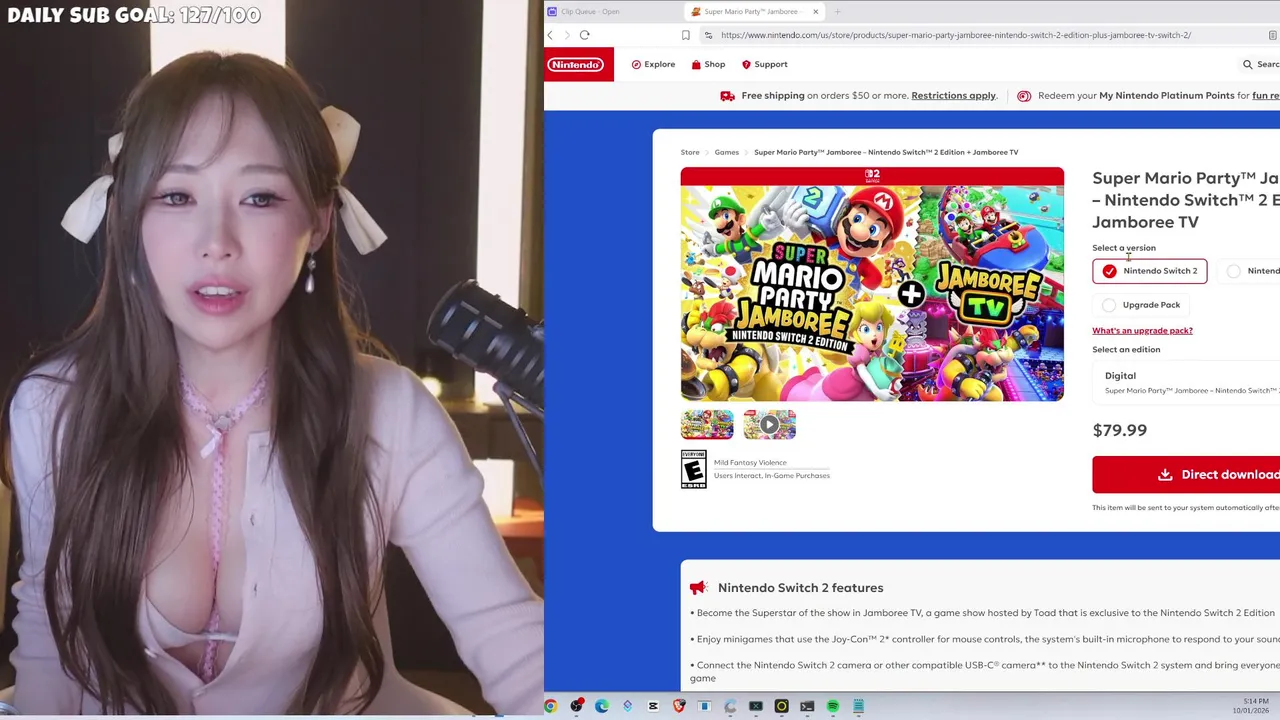Open the Support menu
The image size is (1280, 720).
click(764, 64)
